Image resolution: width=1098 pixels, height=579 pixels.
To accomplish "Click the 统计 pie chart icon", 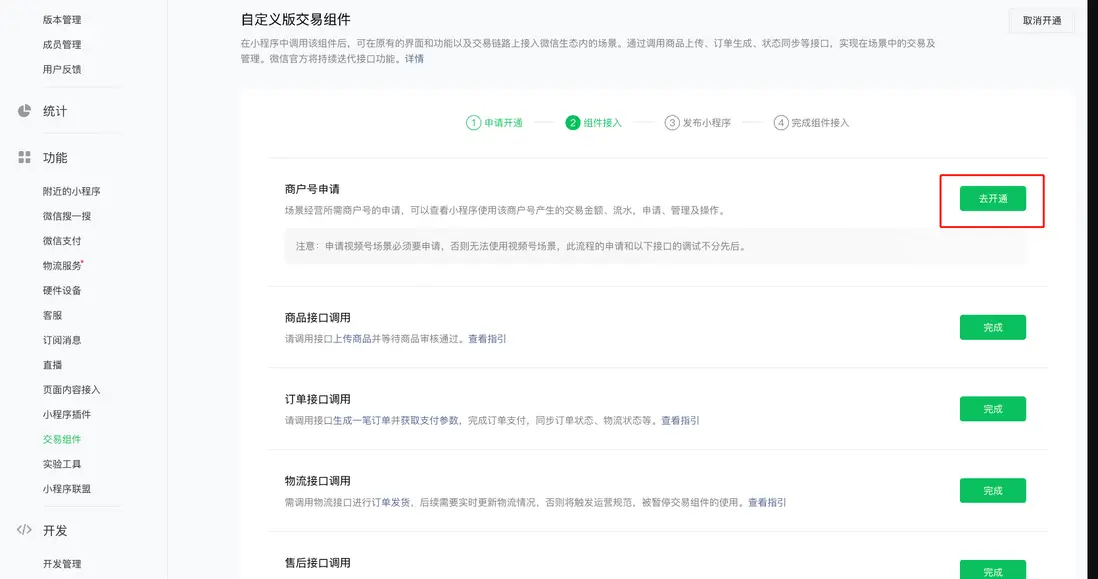I will (x=25, y=111).
